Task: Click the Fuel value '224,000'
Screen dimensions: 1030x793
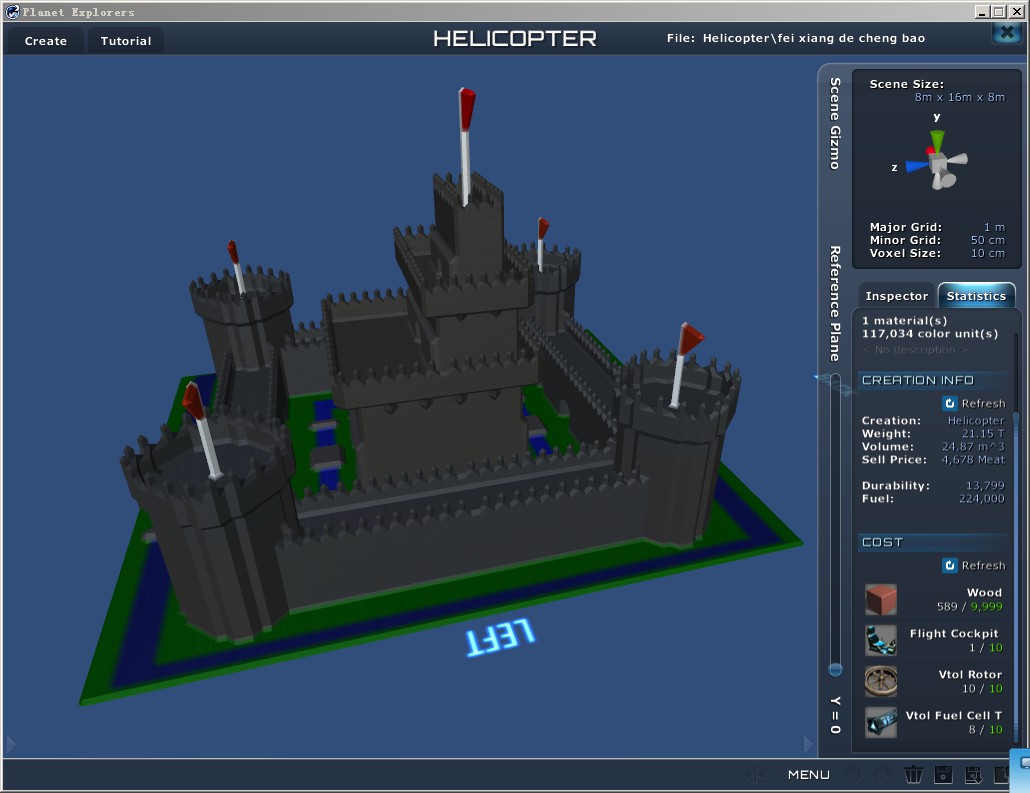Action: pyautogui.click(x=982, y=499)
